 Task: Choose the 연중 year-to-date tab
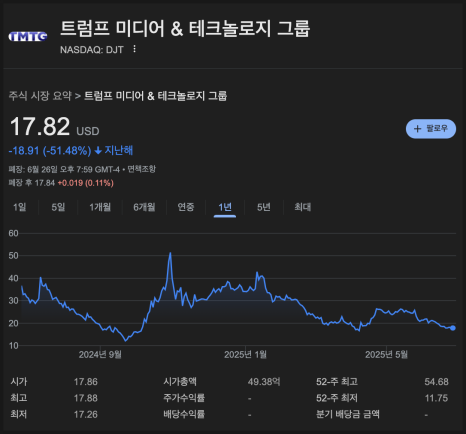coord(186,207)
